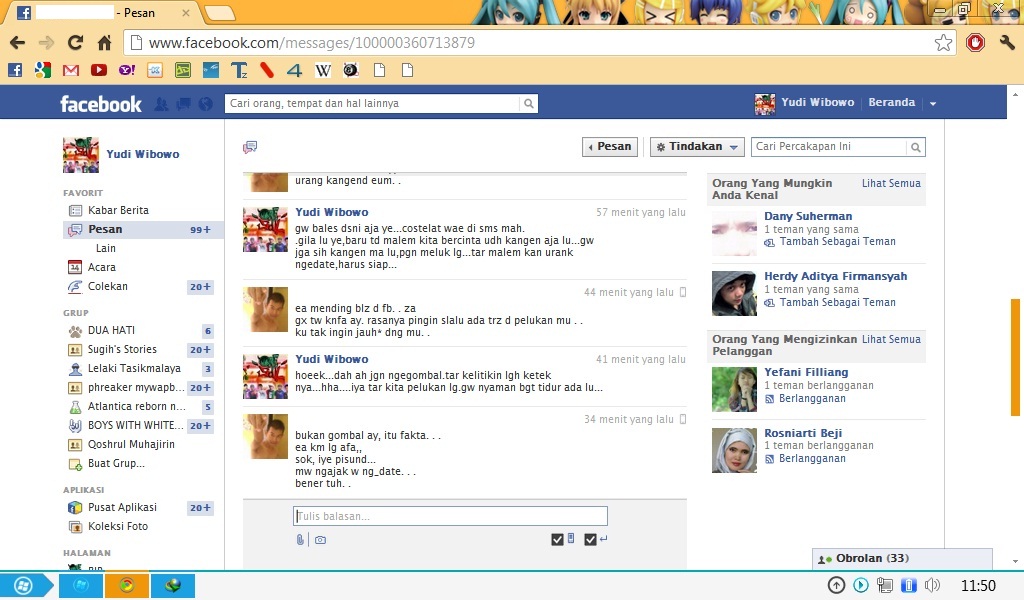Open the wrench settings menu in Chrome

1007,43
